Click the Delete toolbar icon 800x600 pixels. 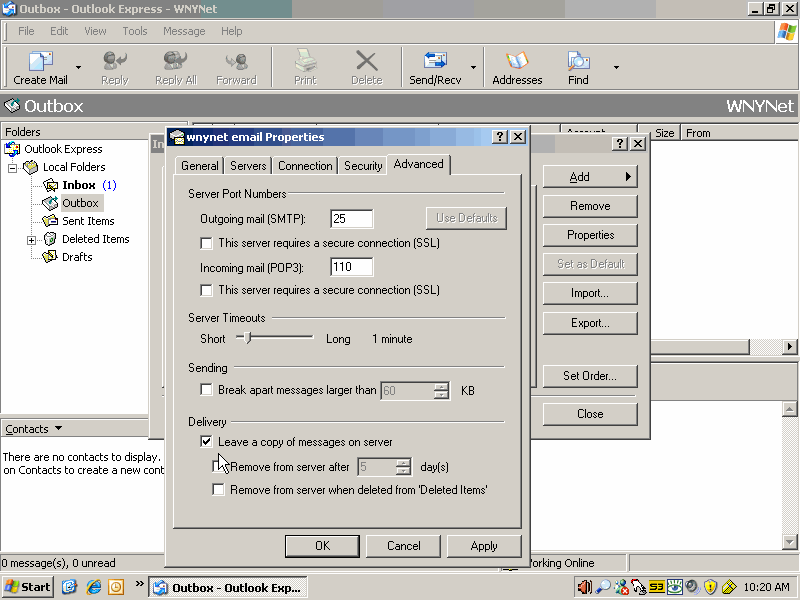click(366, 61)
